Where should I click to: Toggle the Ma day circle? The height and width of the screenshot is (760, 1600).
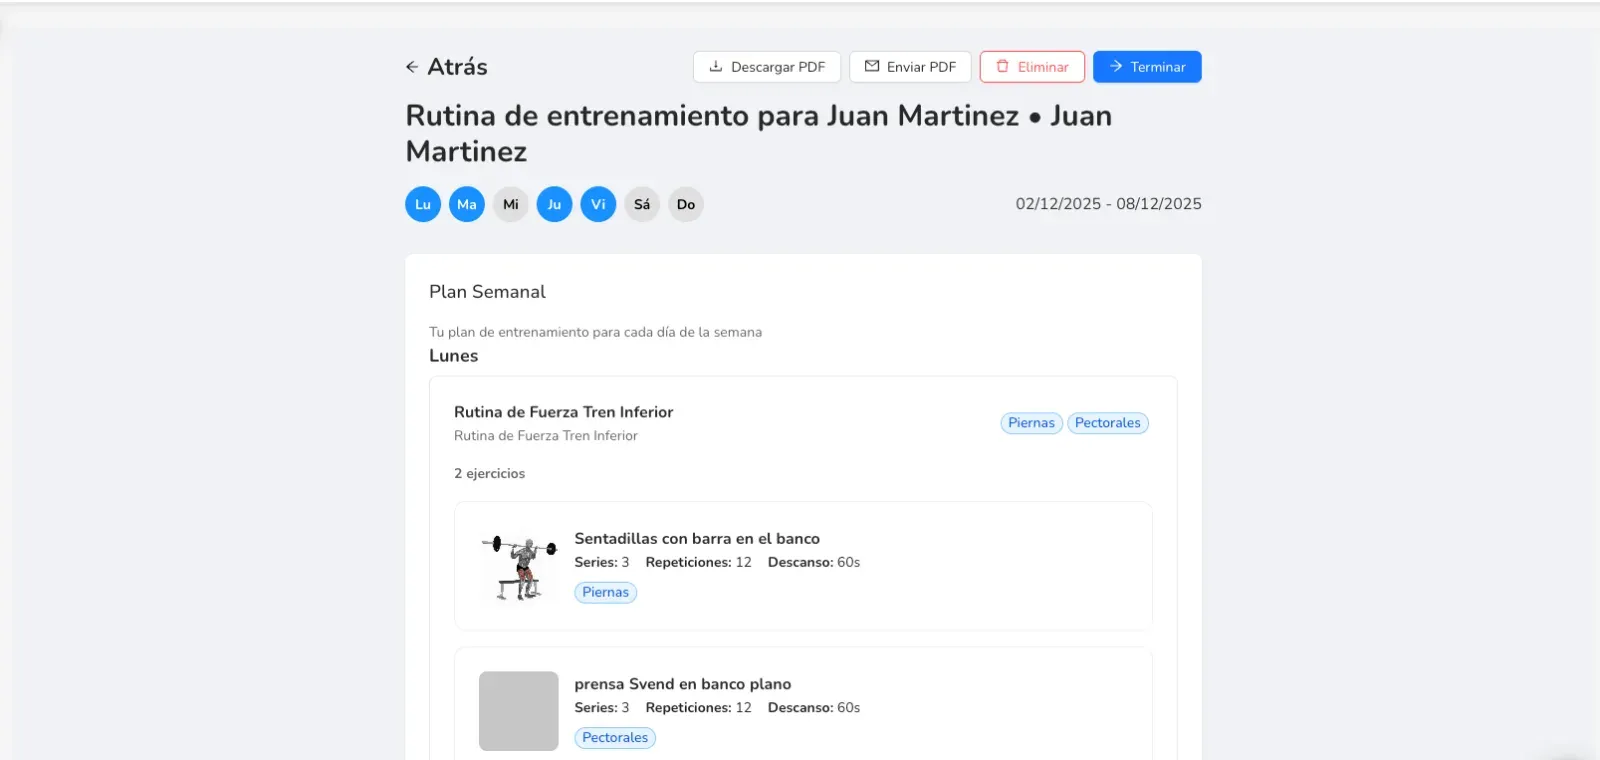[x=467, y=204]
